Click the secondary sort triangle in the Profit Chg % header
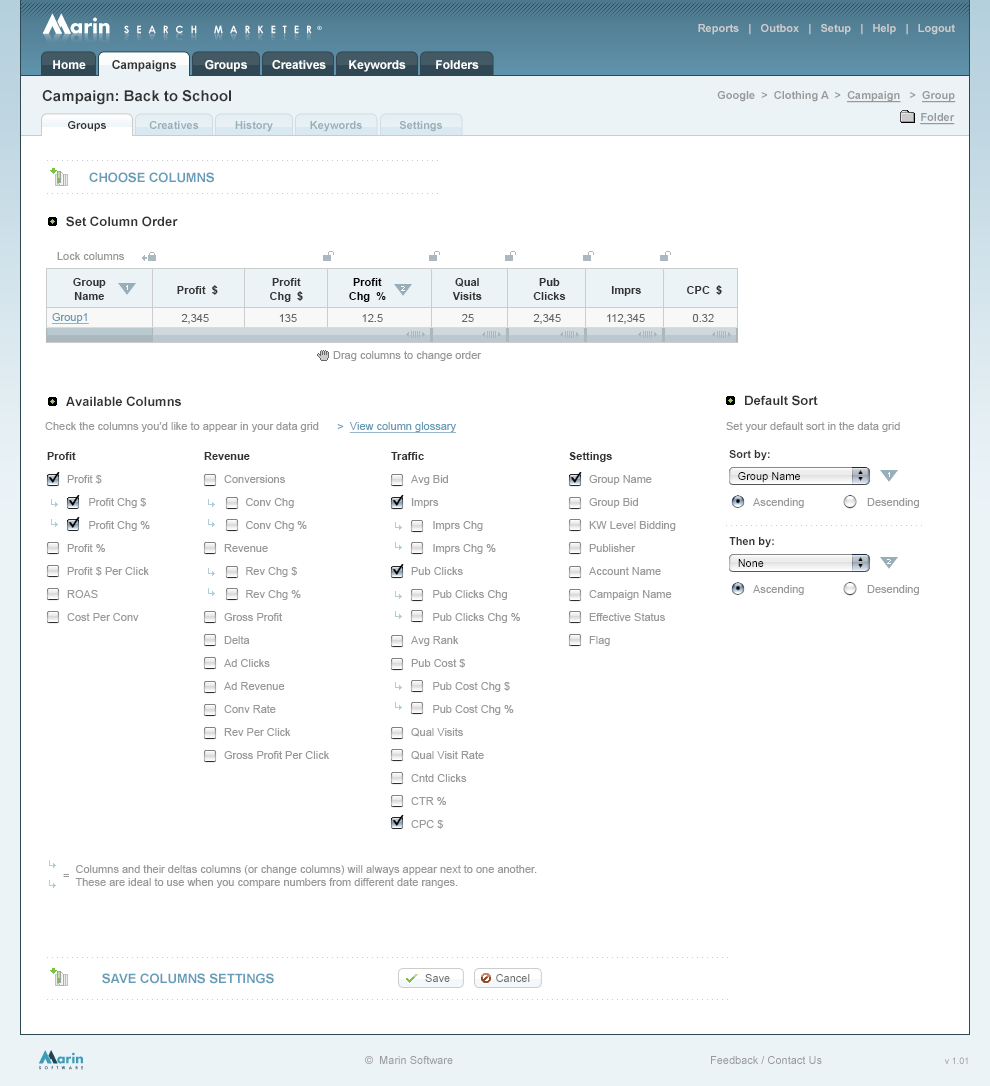 (403, 289)
